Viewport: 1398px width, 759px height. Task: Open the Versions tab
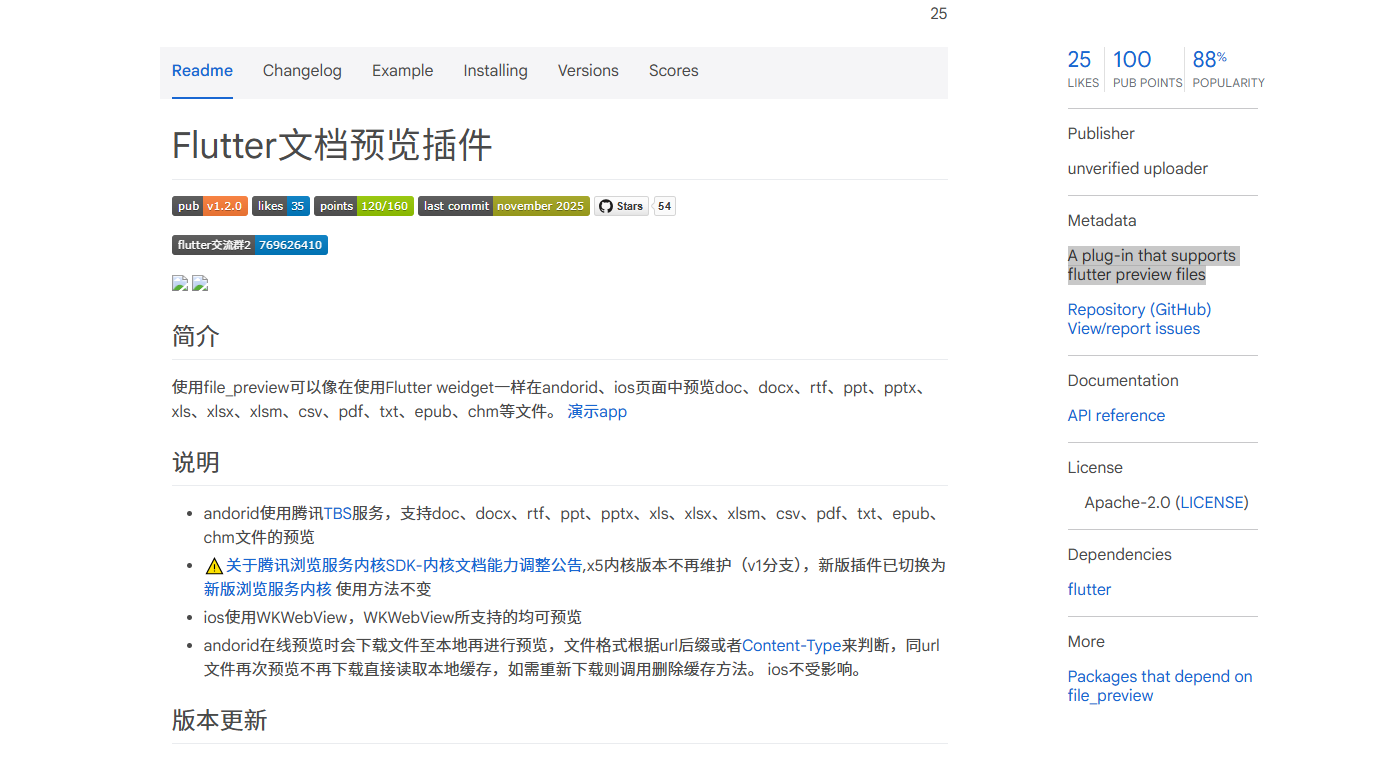588,71
